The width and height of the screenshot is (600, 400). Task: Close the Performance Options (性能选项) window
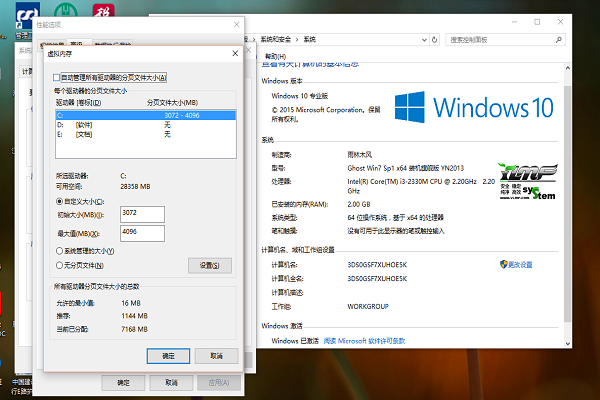[x=236, y=24]
